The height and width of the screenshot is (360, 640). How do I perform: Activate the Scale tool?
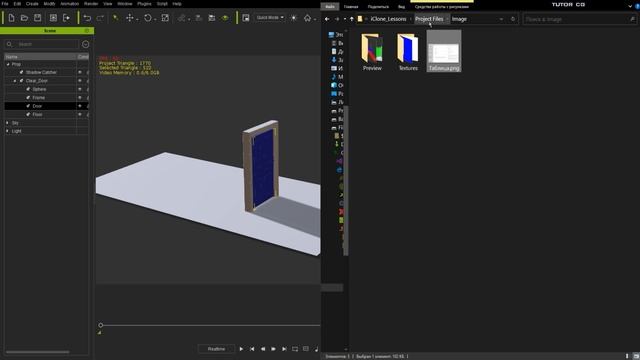(165, 18)
